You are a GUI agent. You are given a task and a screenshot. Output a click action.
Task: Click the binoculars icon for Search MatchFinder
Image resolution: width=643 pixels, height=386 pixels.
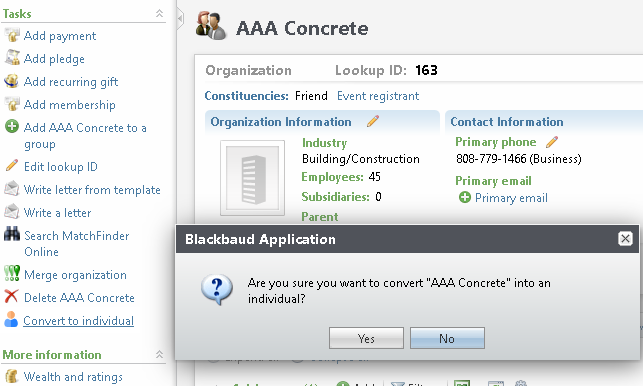point(12,234)
